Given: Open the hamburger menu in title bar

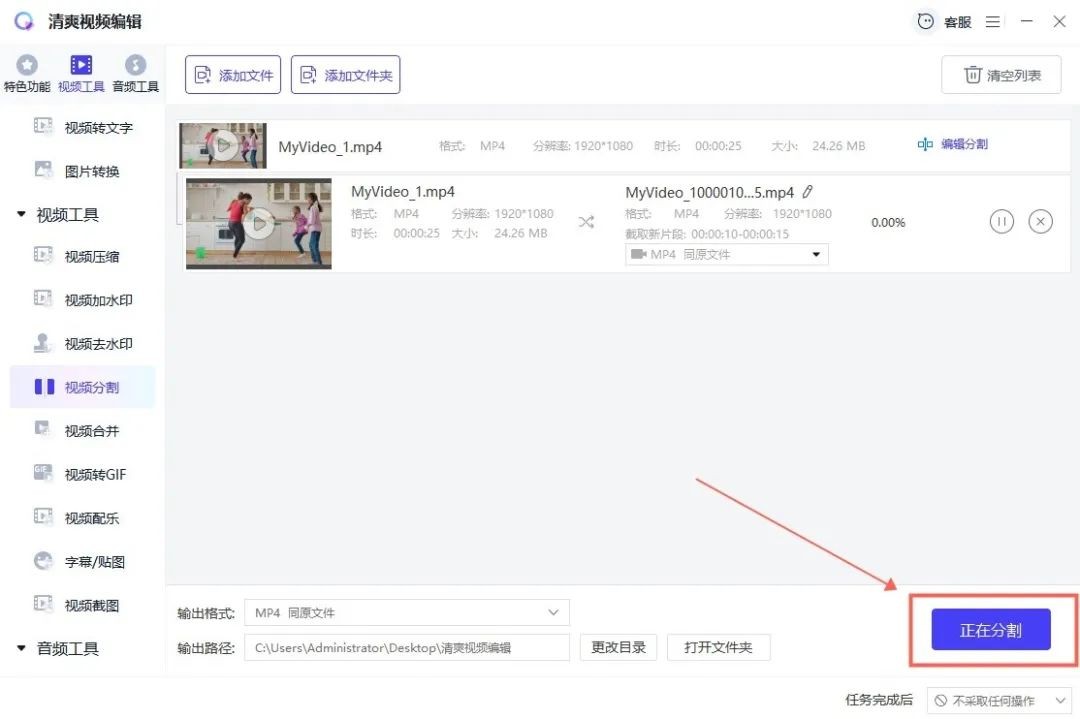Looking at the screenshot, I should 993,21.
